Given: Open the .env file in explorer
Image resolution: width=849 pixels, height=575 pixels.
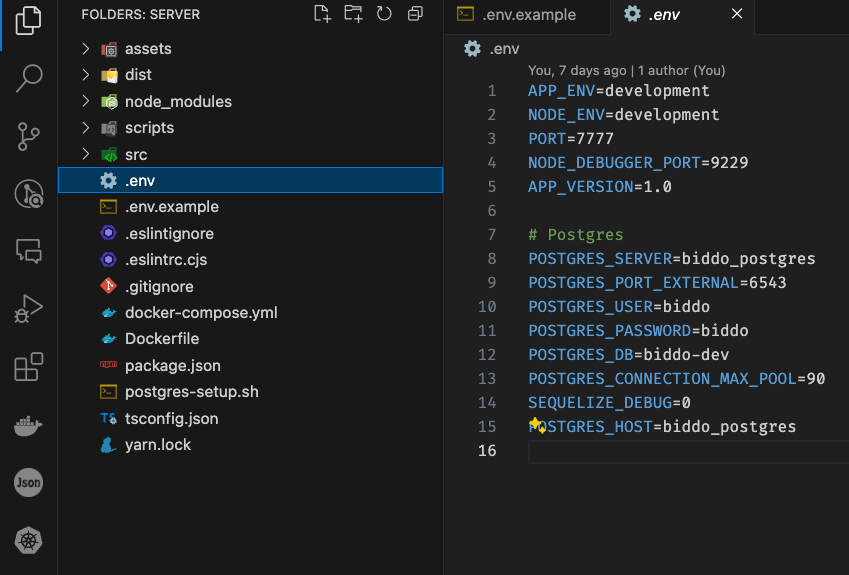Looking at the screenshot, I should pyautogui.click(x=250, y=180).
